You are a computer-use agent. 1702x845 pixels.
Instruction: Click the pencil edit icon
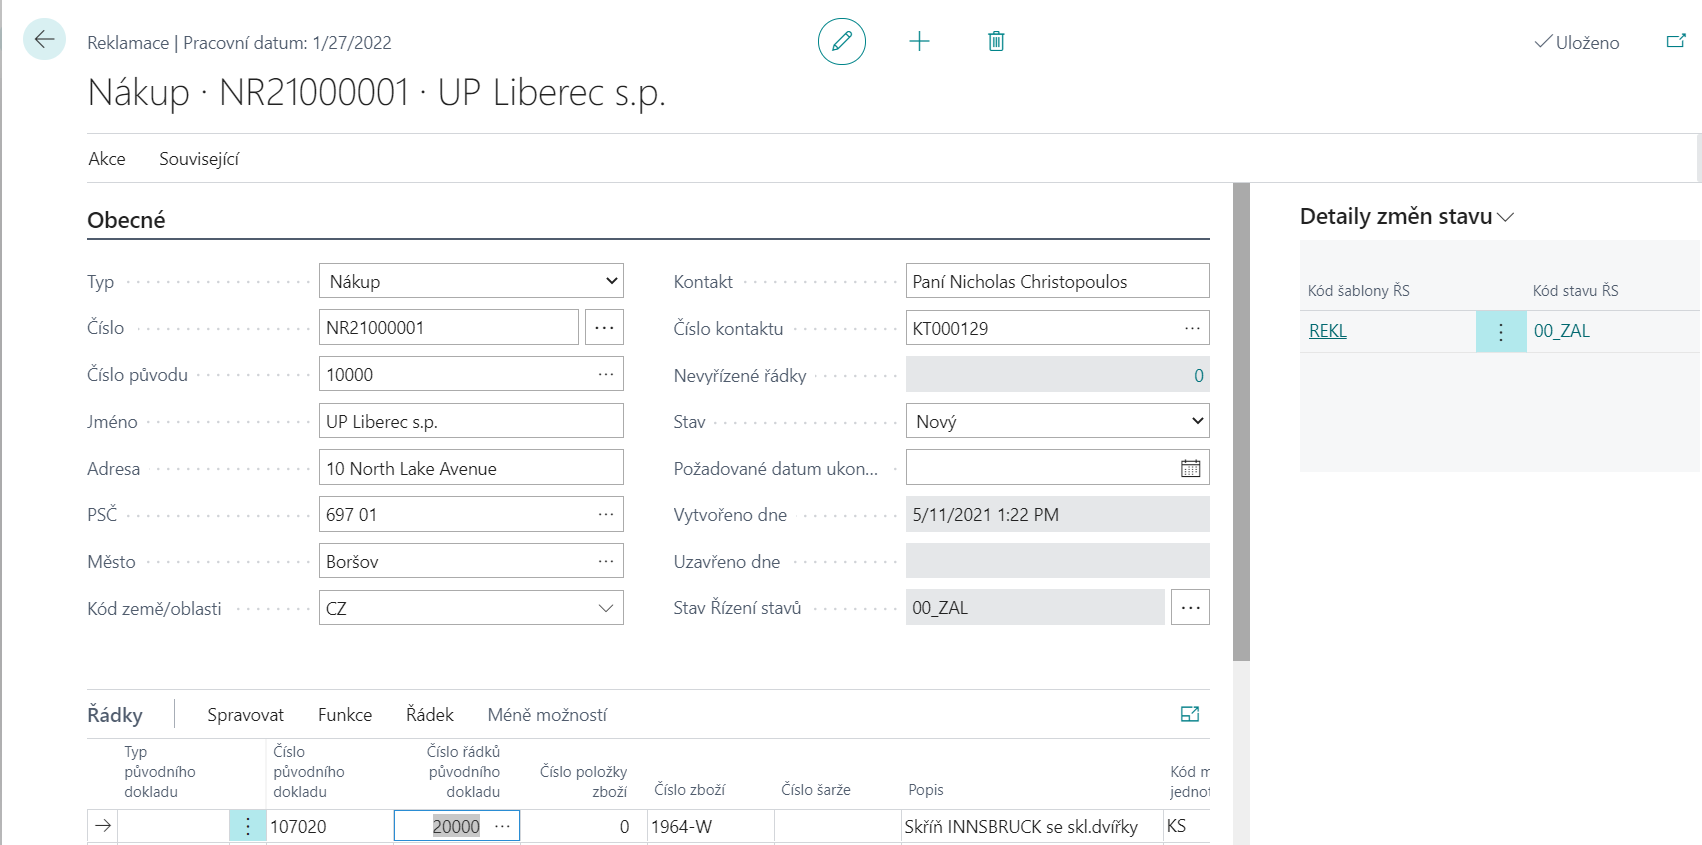point(841,41)
